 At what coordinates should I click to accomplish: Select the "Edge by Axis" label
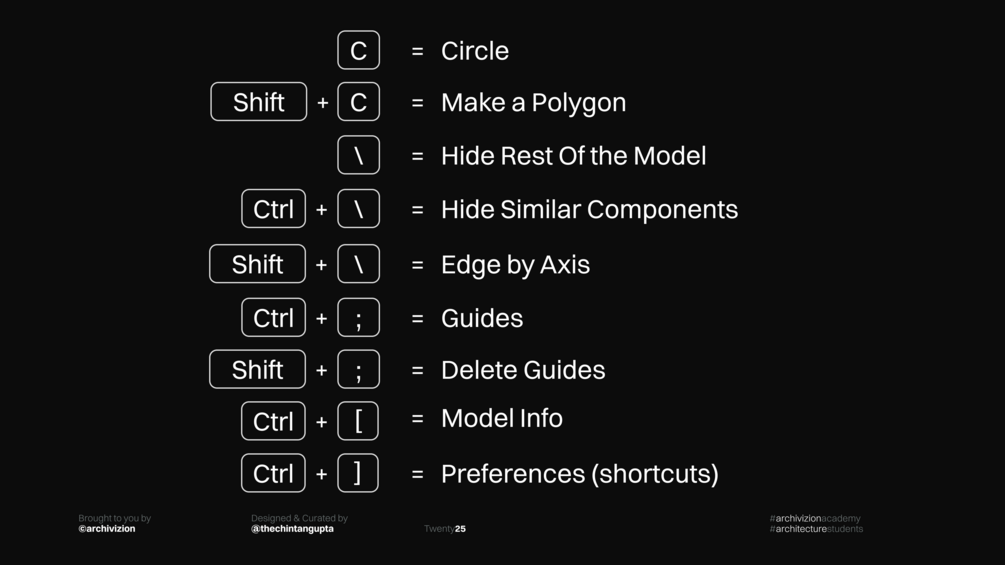click(515, 264)
